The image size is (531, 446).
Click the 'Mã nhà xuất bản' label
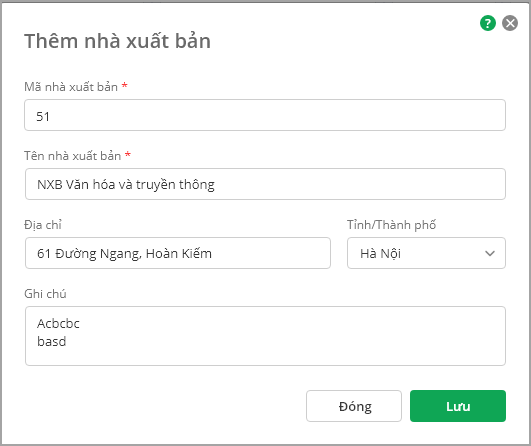click(x=71, y=87)
